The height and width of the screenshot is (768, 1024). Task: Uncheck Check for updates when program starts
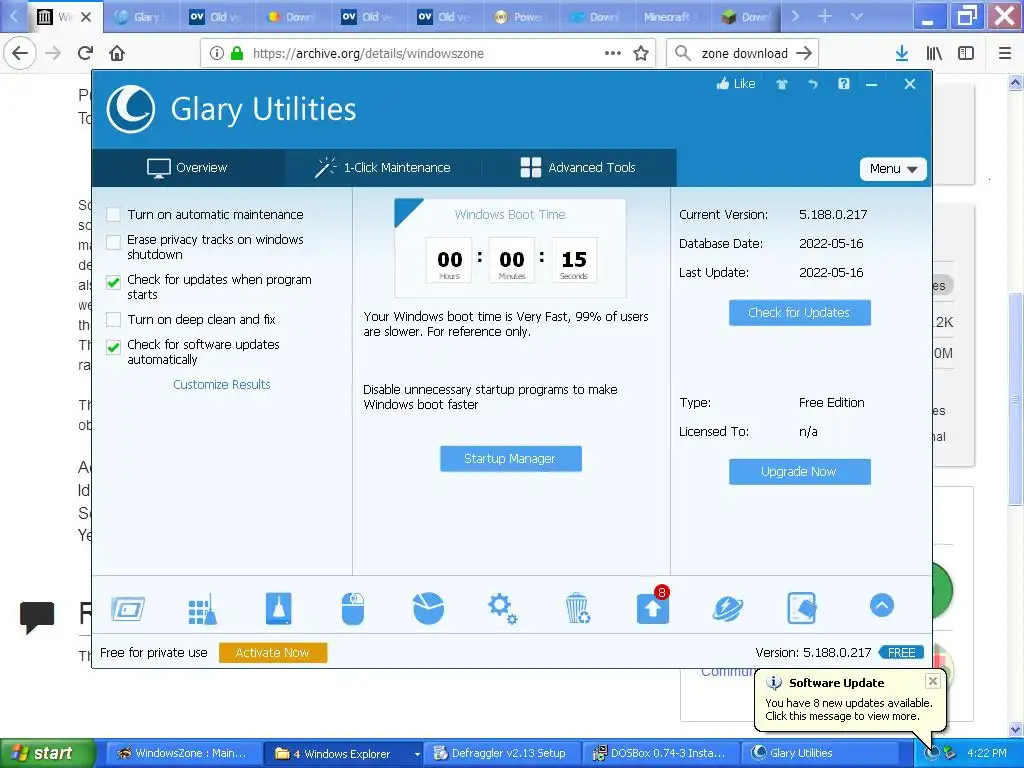pyautogui.click(x=114, y=282)
